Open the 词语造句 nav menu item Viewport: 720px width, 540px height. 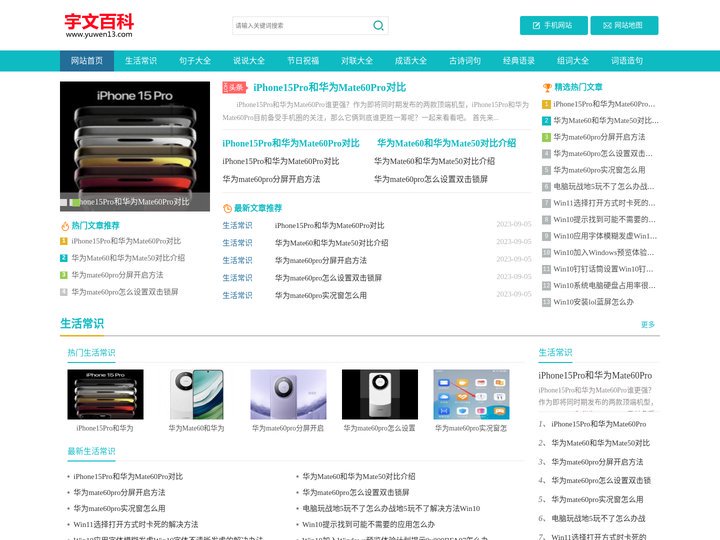[x=627, y=61]
